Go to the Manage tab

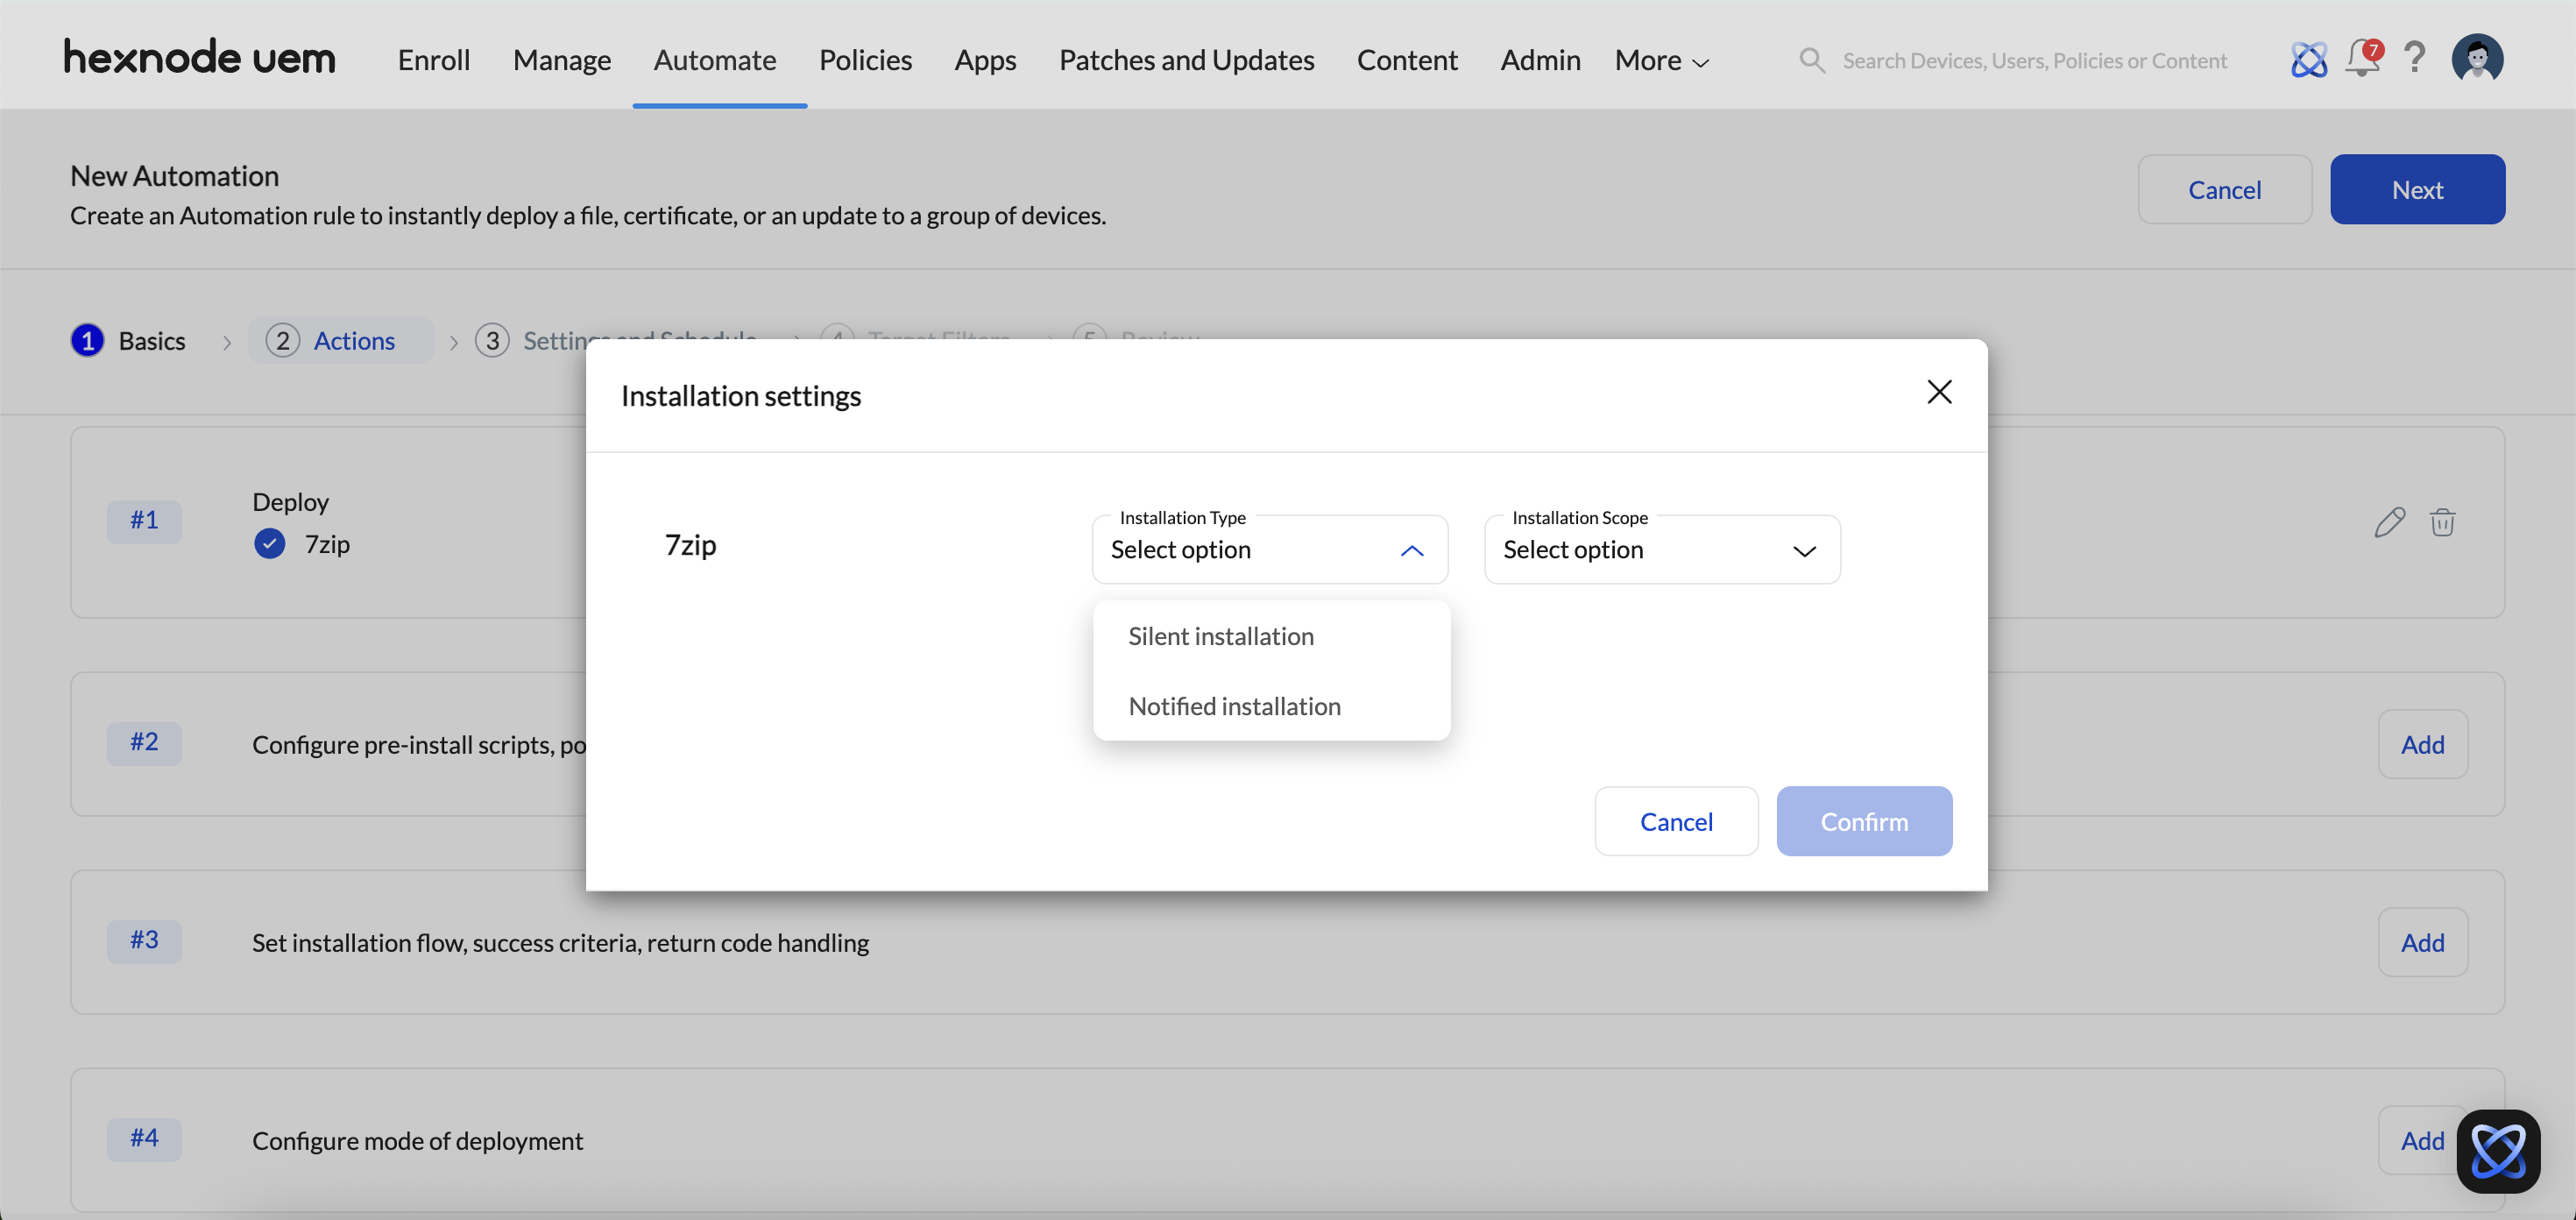pyautogui.click(x=562, y=60)
